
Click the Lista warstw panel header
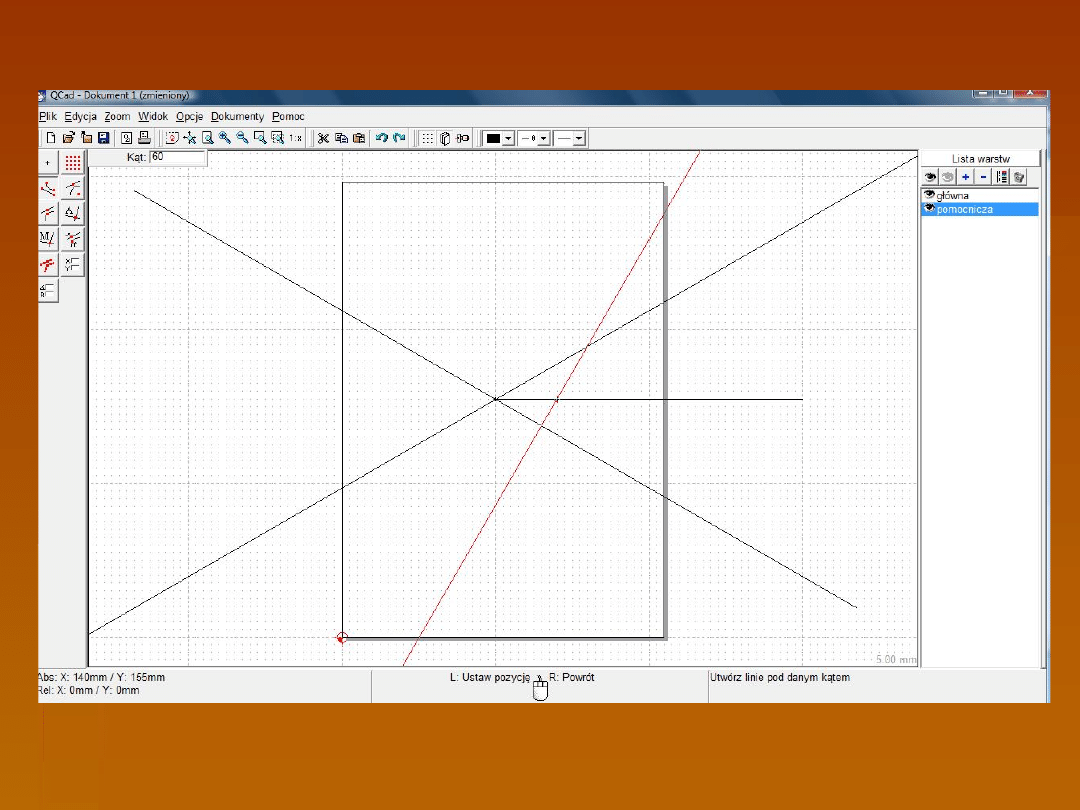tap(980, 159)
